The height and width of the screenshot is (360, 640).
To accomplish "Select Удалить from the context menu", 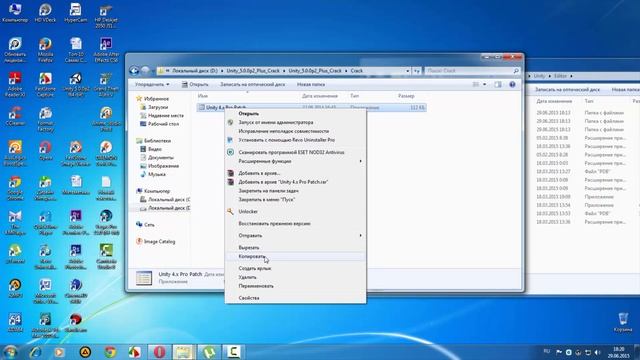I will (295, 277).
